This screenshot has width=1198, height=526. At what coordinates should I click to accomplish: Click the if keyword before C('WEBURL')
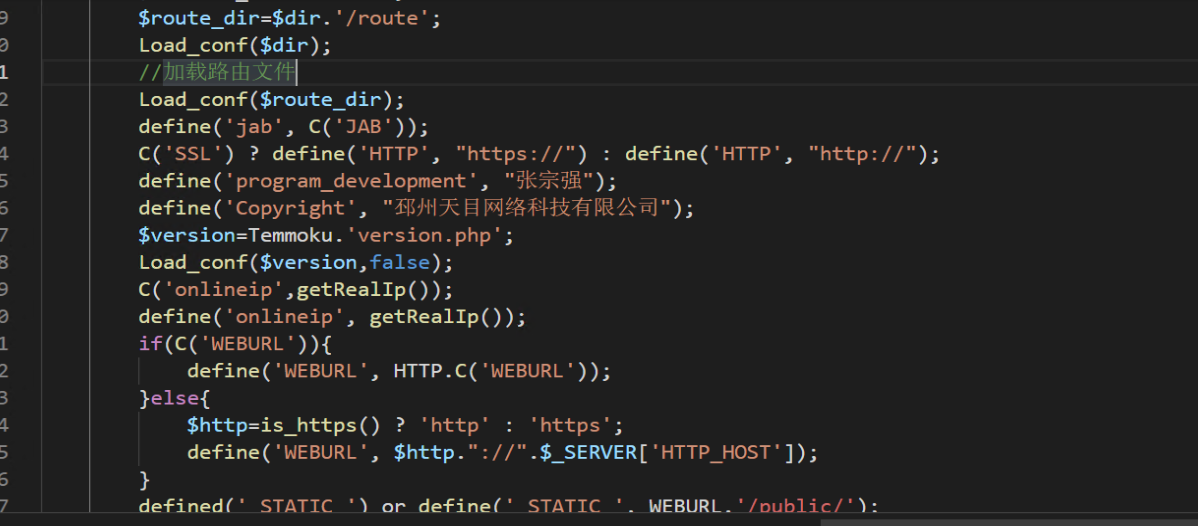pos(151,344)
